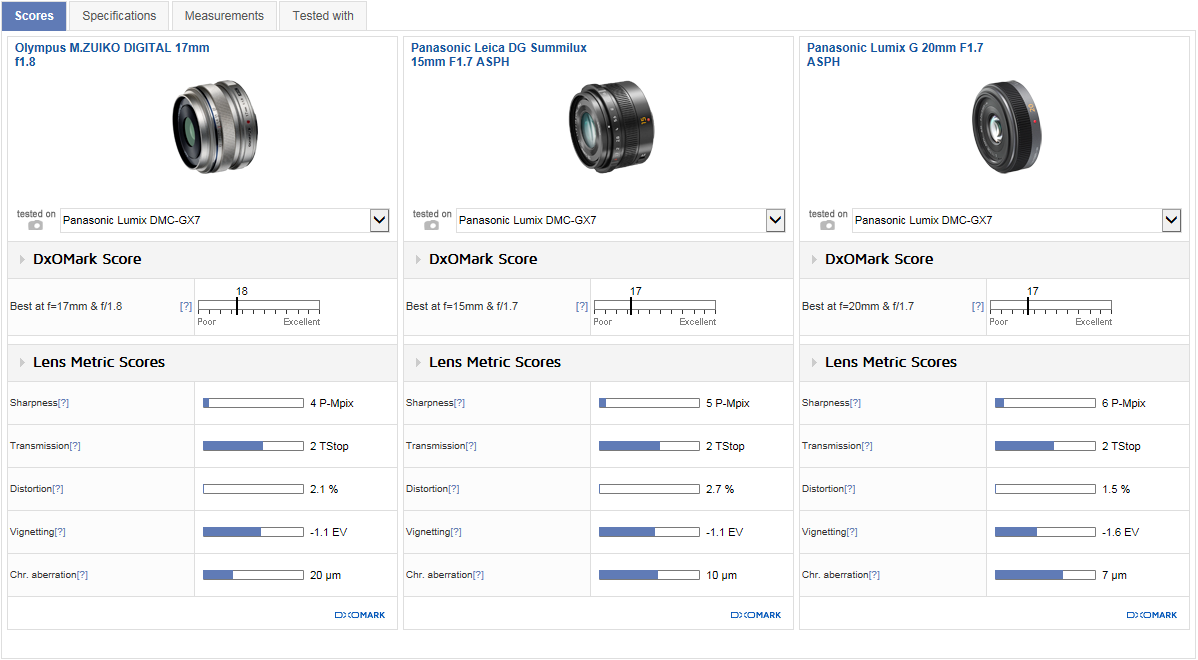Open the Panasonic Leica DG Summilux 15mm link
The image size is (1198, 660).
[x=499, y=54]
